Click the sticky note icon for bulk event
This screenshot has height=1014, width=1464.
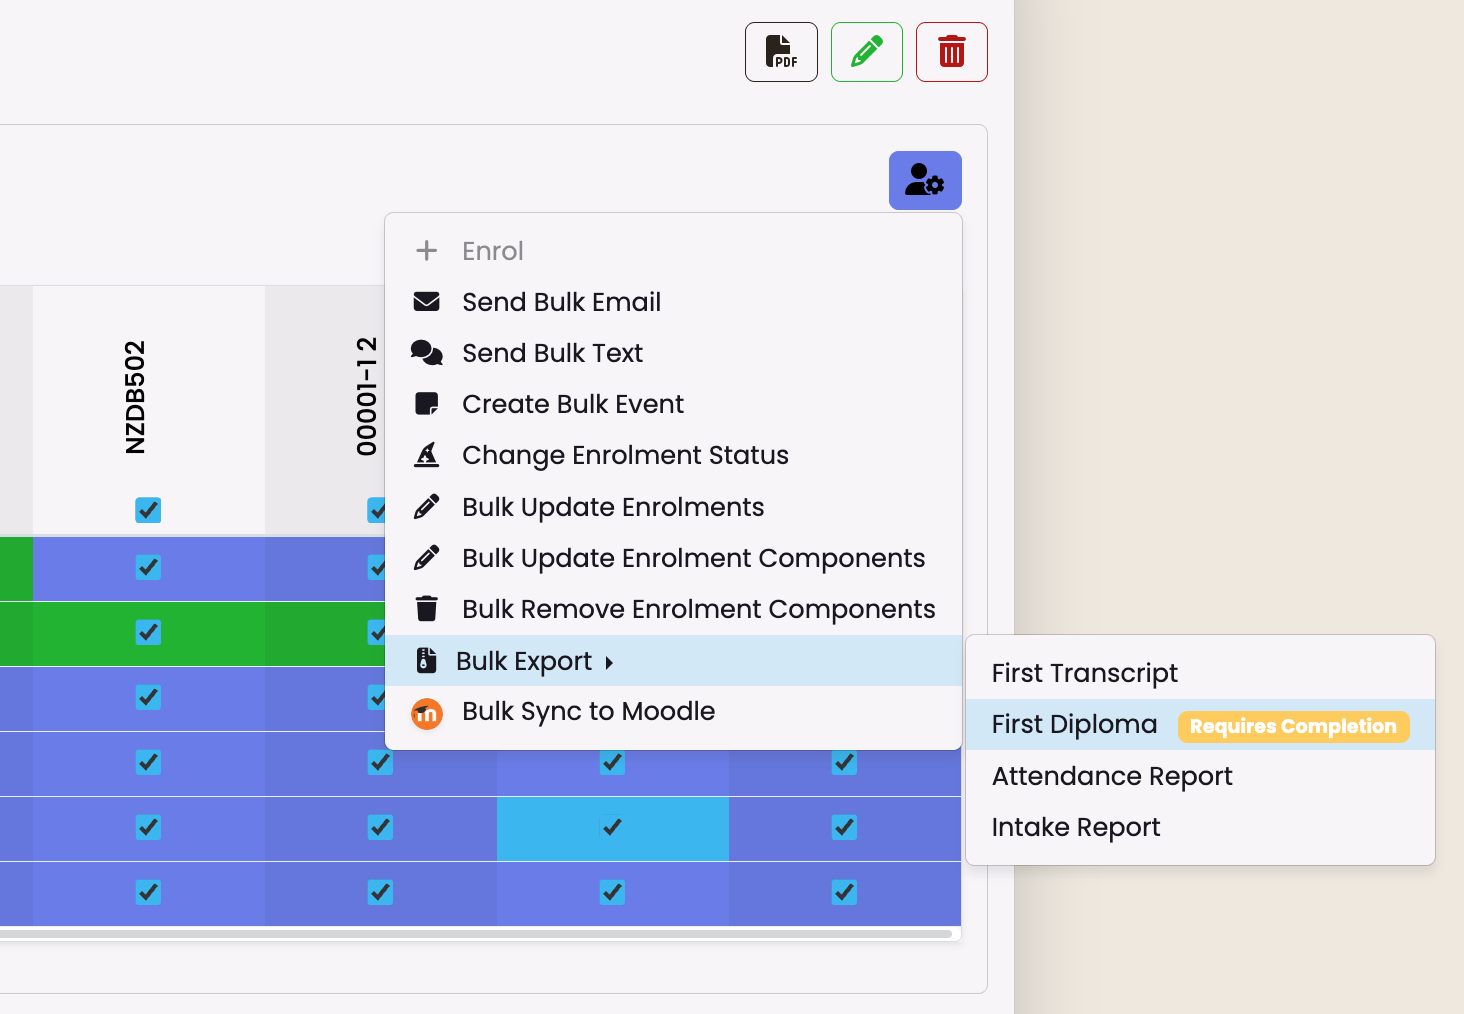427,403
